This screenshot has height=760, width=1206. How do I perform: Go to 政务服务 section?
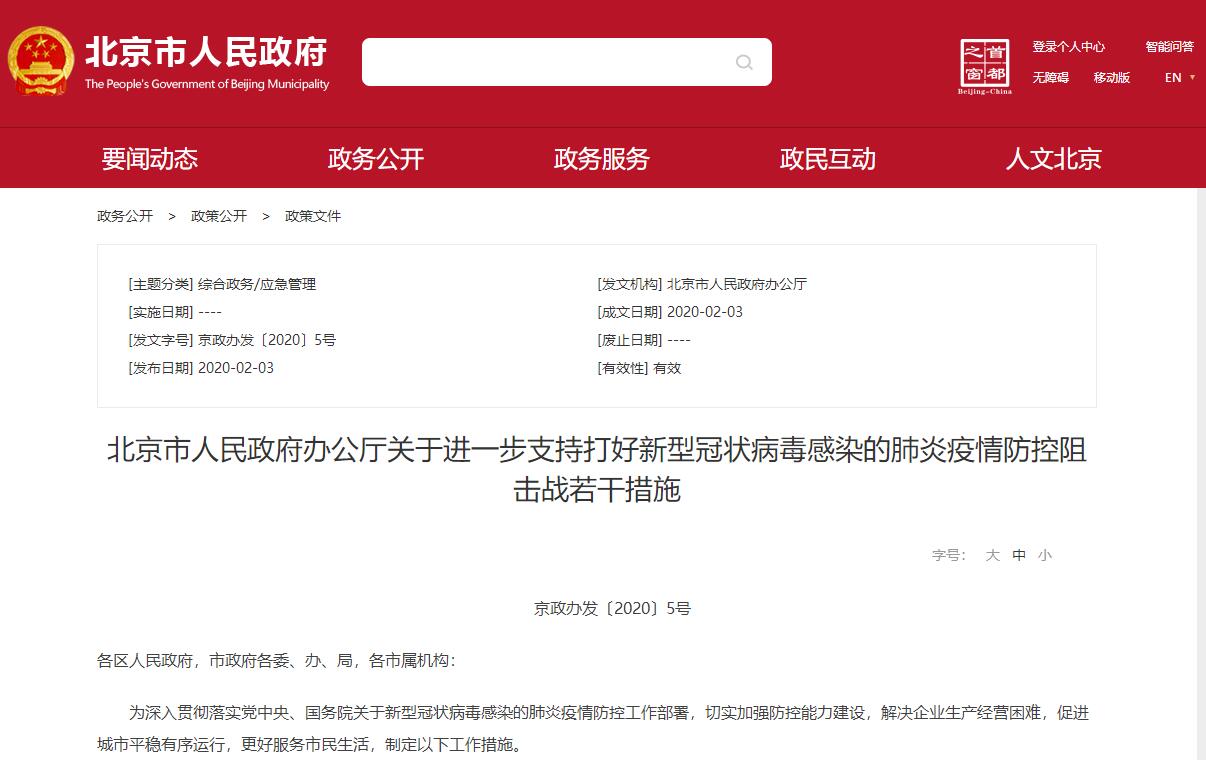(x=602, y=159)
